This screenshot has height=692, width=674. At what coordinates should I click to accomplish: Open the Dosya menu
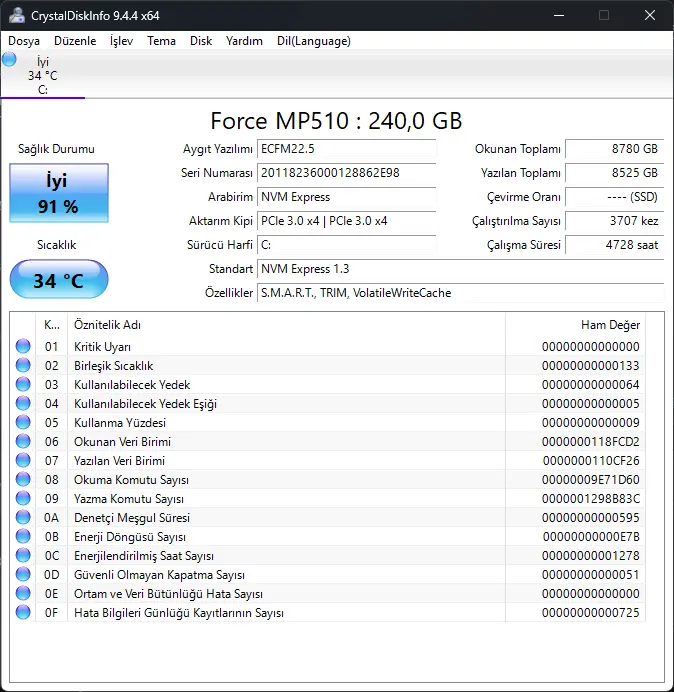24,41
